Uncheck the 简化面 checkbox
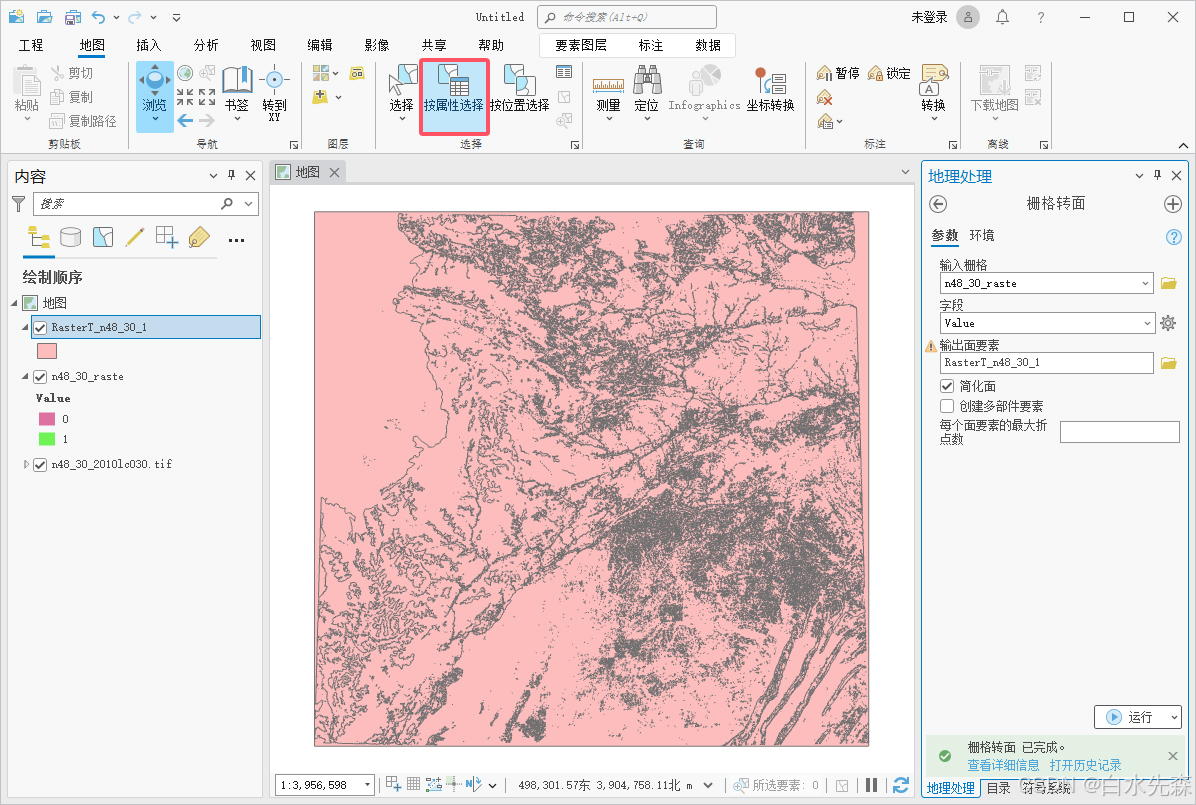Image resolution: width=1196 pixels, height=805 pixels. (947, 386)
